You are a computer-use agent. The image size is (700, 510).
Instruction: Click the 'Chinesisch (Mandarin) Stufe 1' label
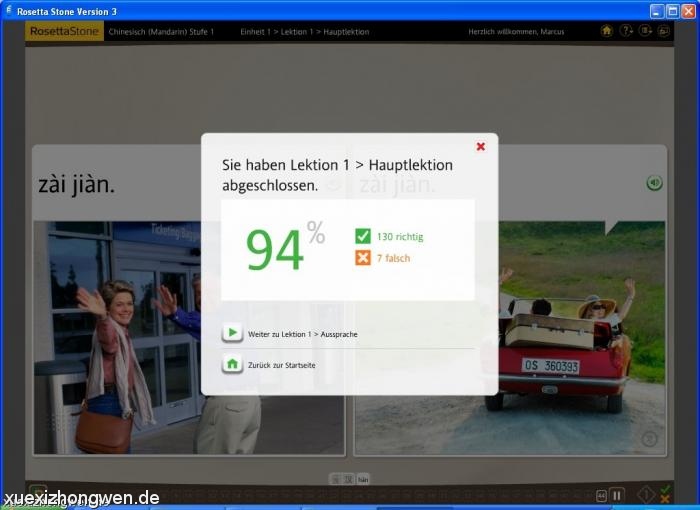[x=161, y=32]
